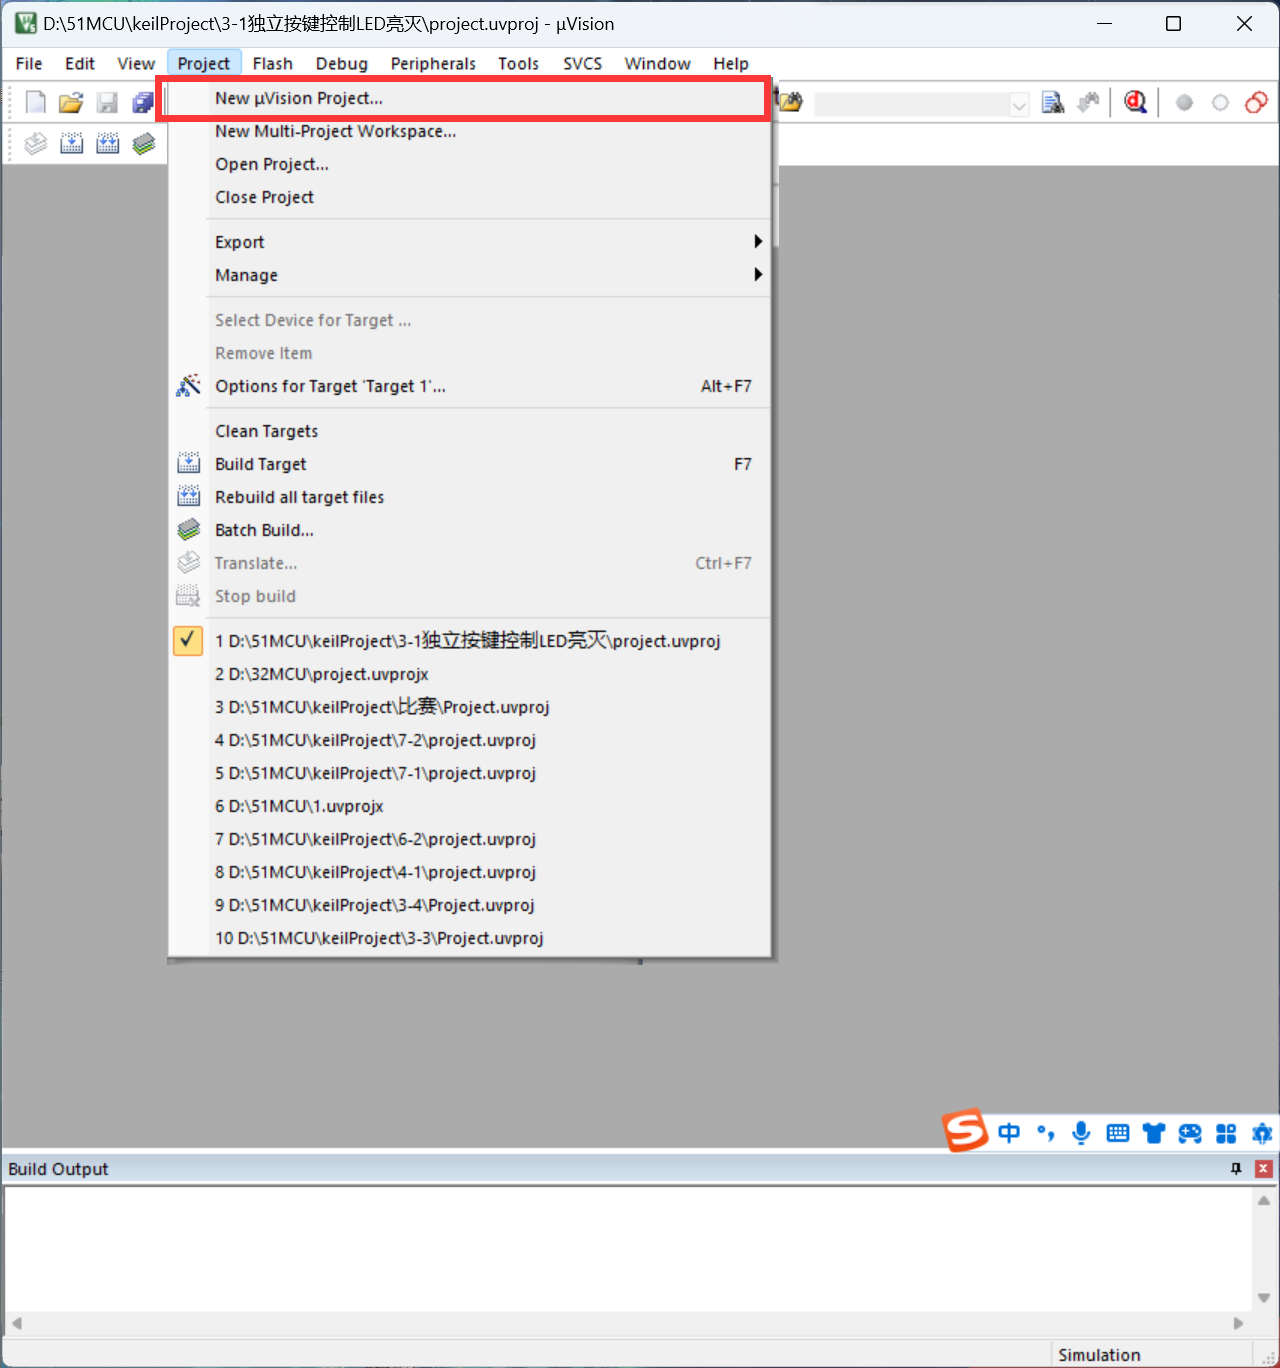The image size is (1280, 1368).
Task: Click the Sogou game controller icon
Action: point(1190,1133)
